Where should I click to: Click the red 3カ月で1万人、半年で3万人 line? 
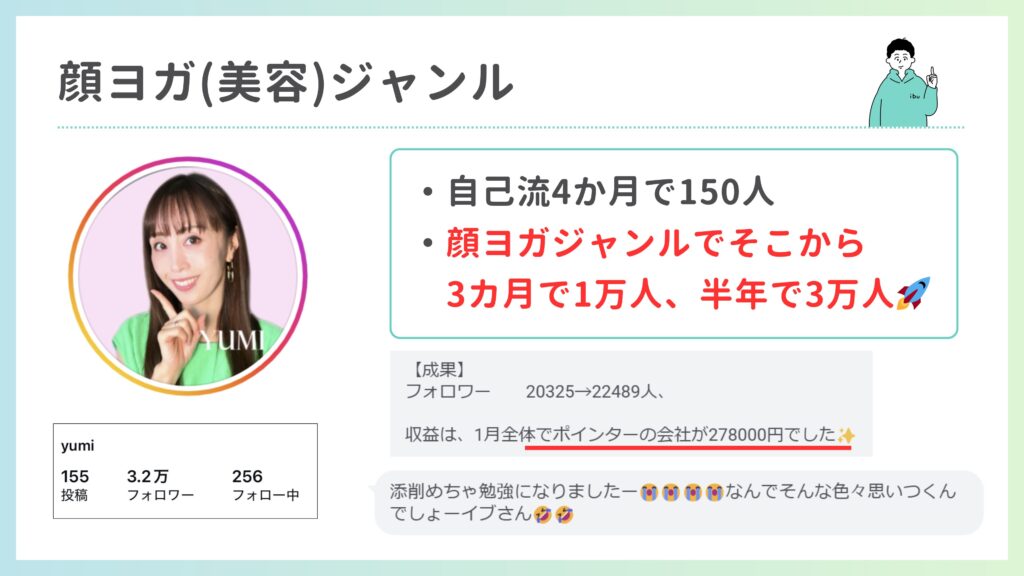pyautogui.click(x=669, y=294)
